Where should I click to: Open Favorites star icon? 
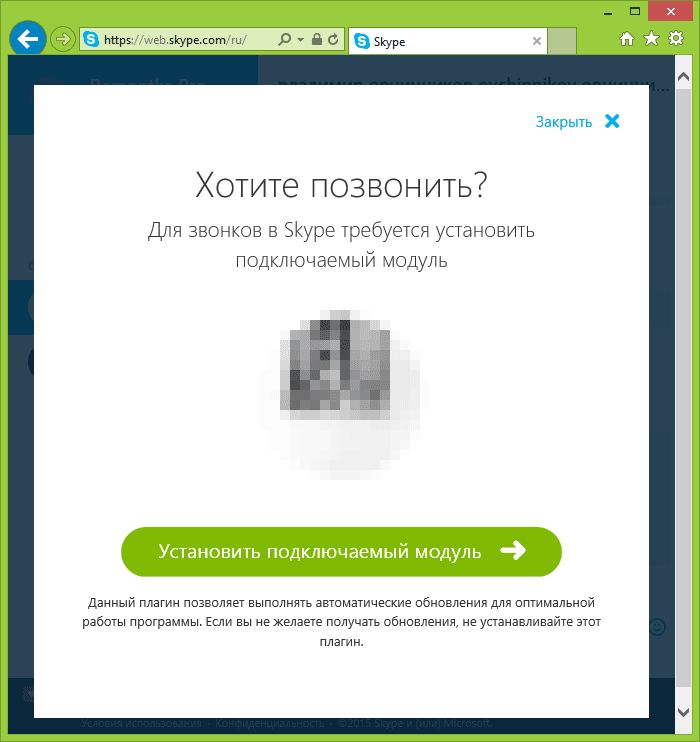(652, 38)
